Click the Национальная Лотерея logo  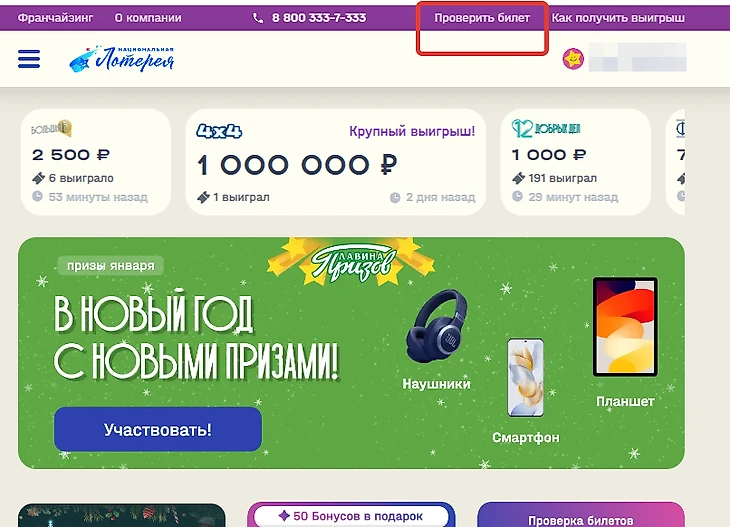(122, 59)
